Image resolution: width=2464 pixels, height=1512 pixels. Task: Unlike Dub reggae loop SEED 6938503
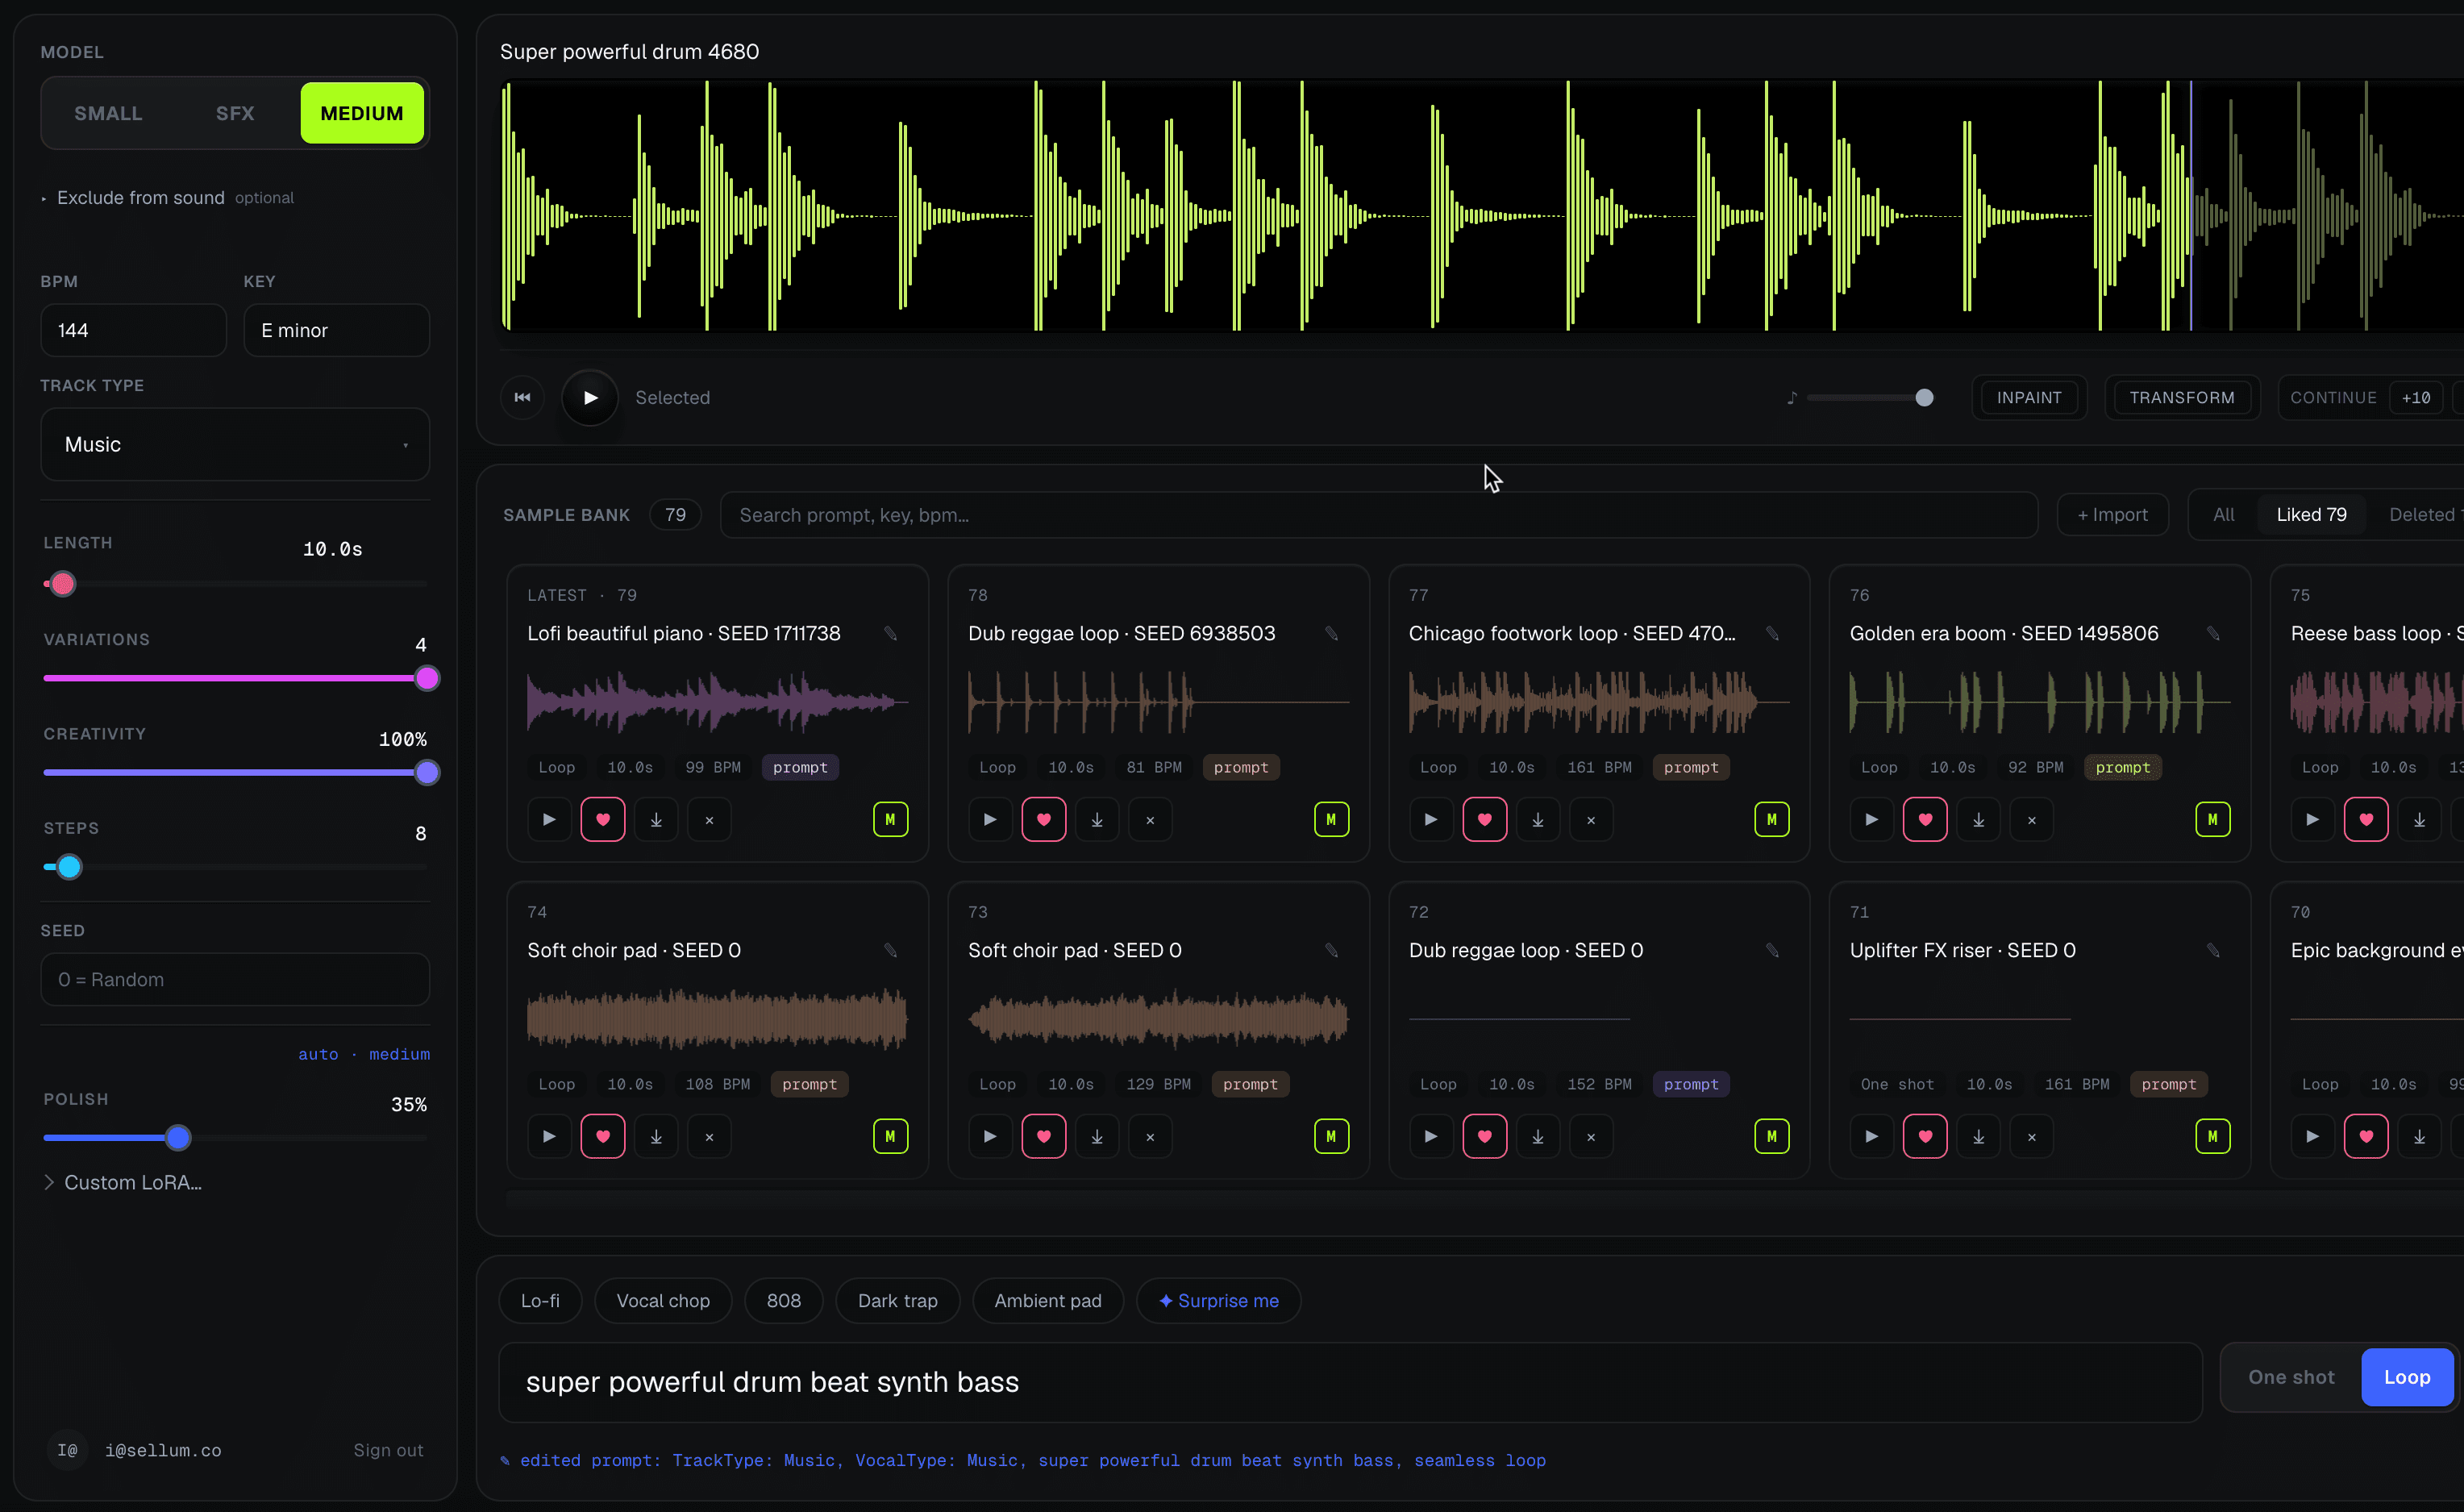point(1044,820)
